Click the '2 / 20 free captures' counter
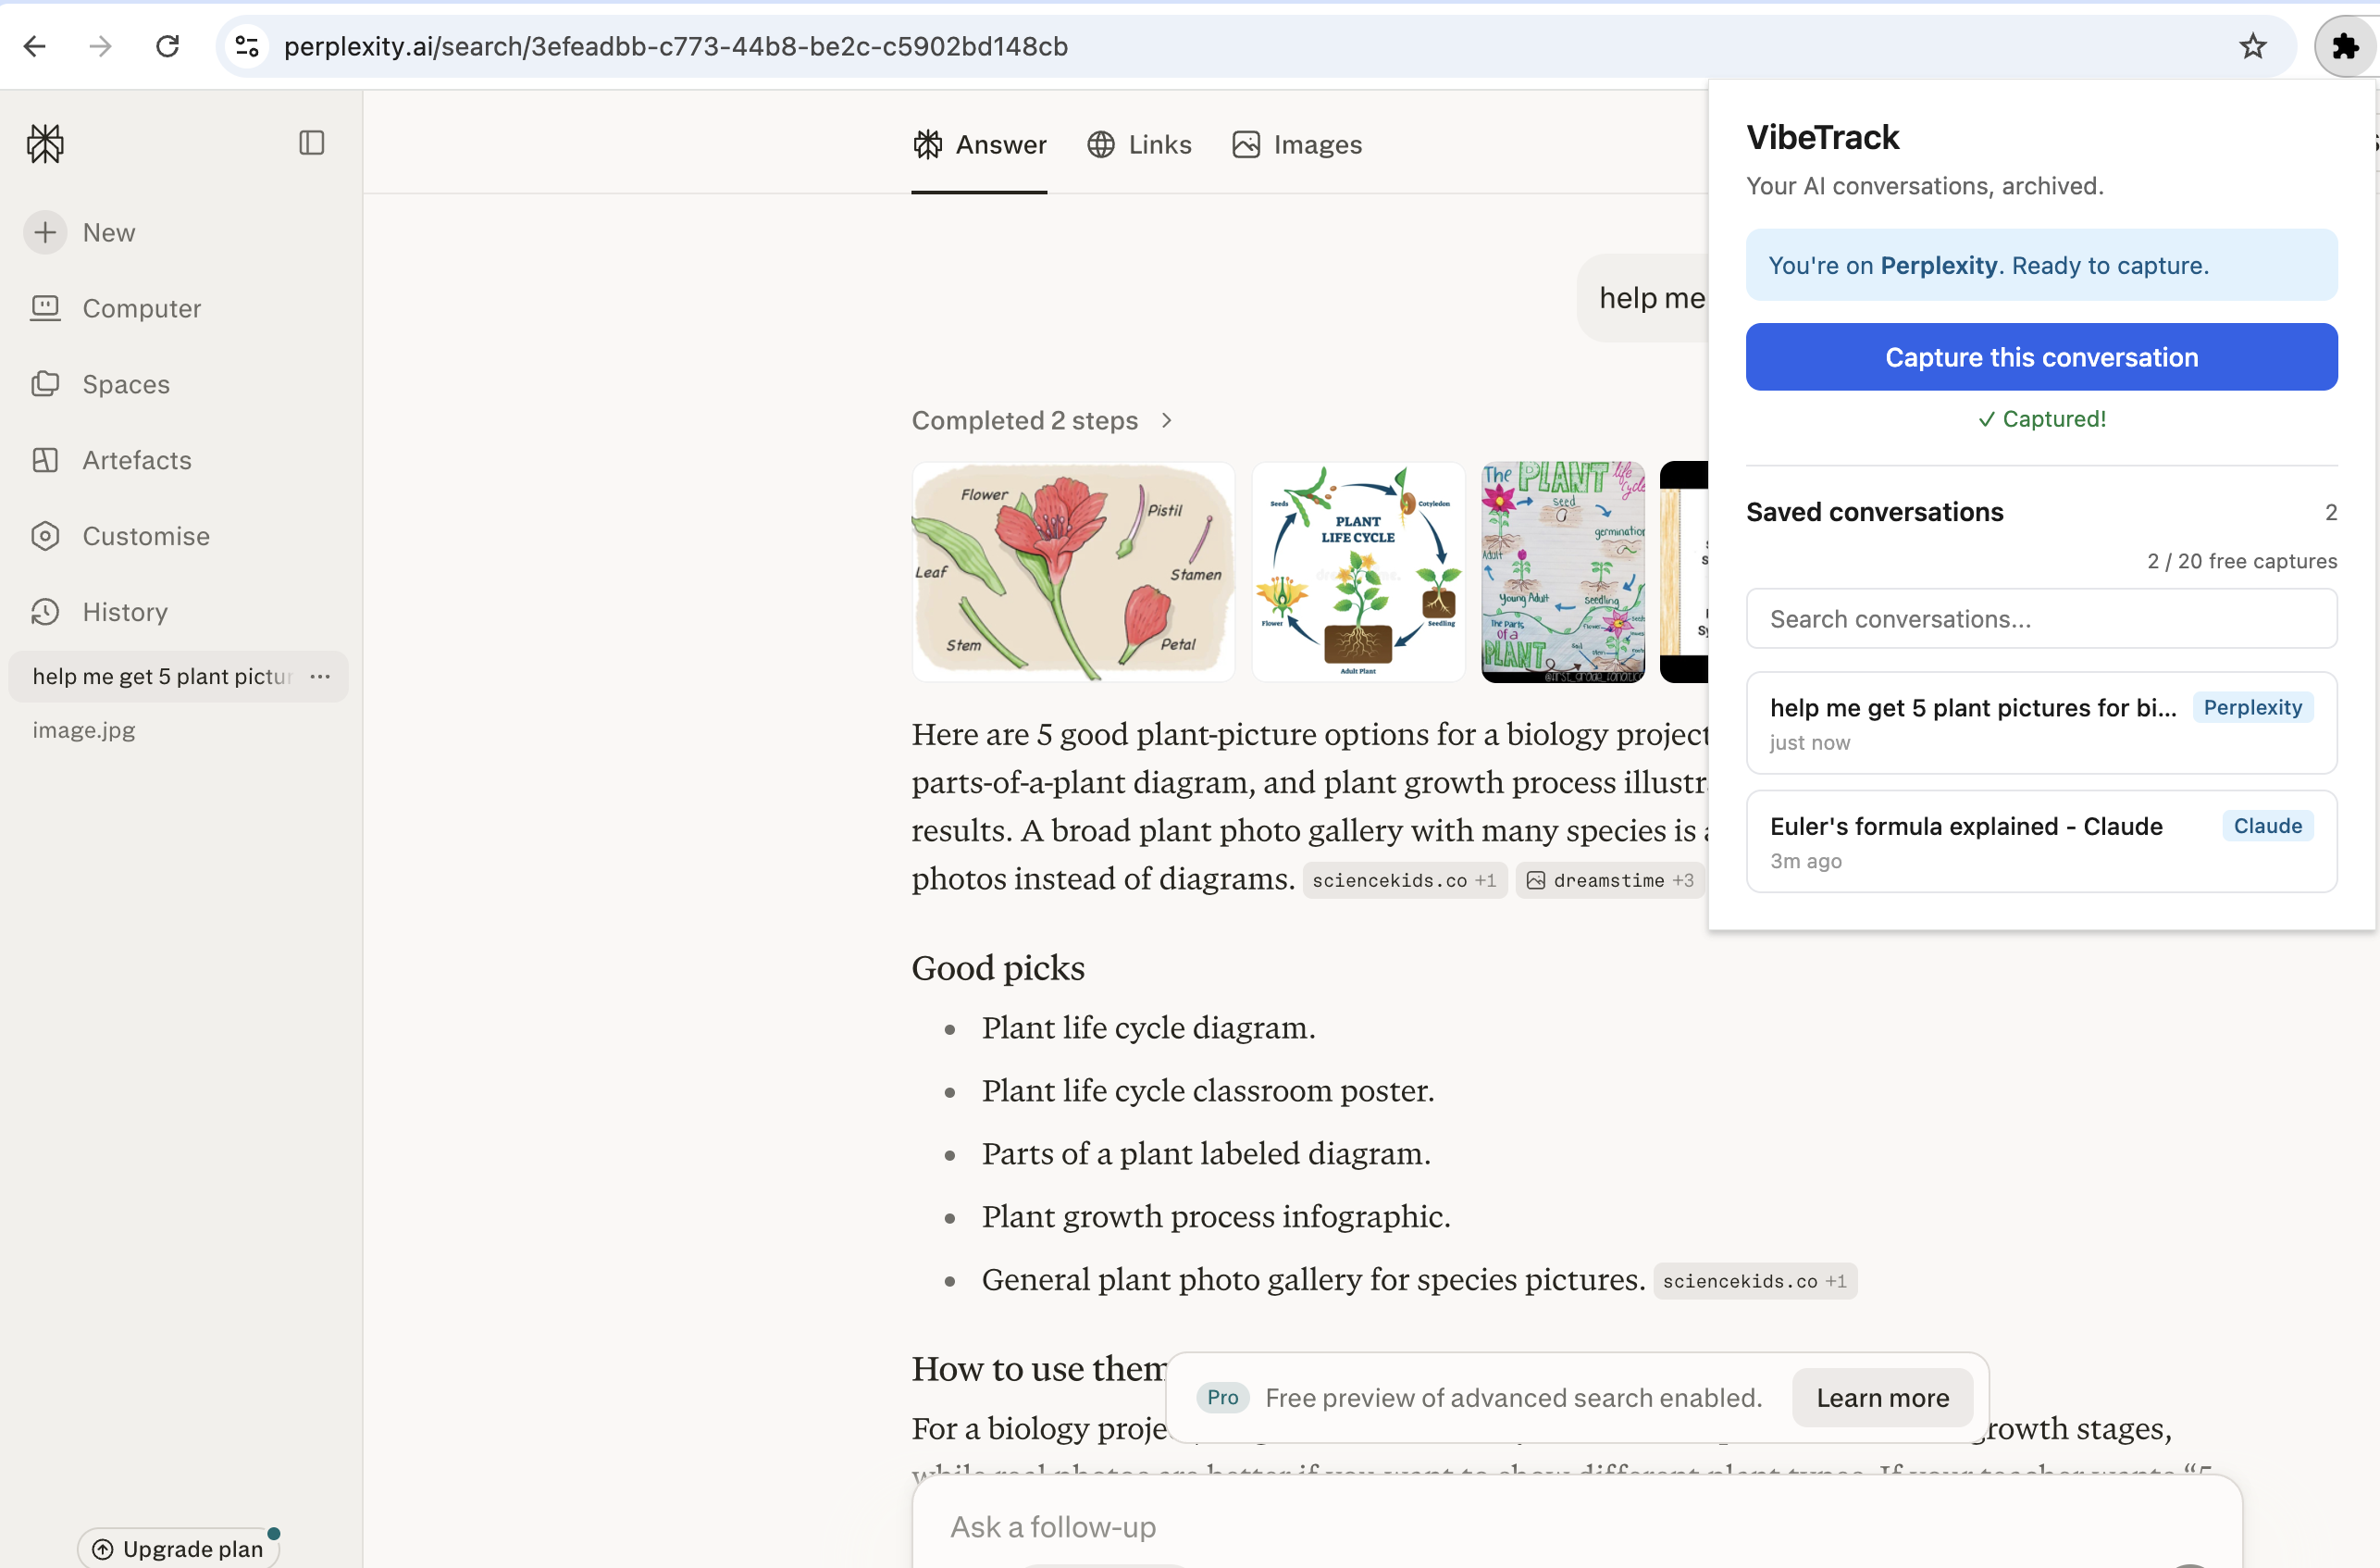This screenshot has width=2380, height=1568. 2241,561
